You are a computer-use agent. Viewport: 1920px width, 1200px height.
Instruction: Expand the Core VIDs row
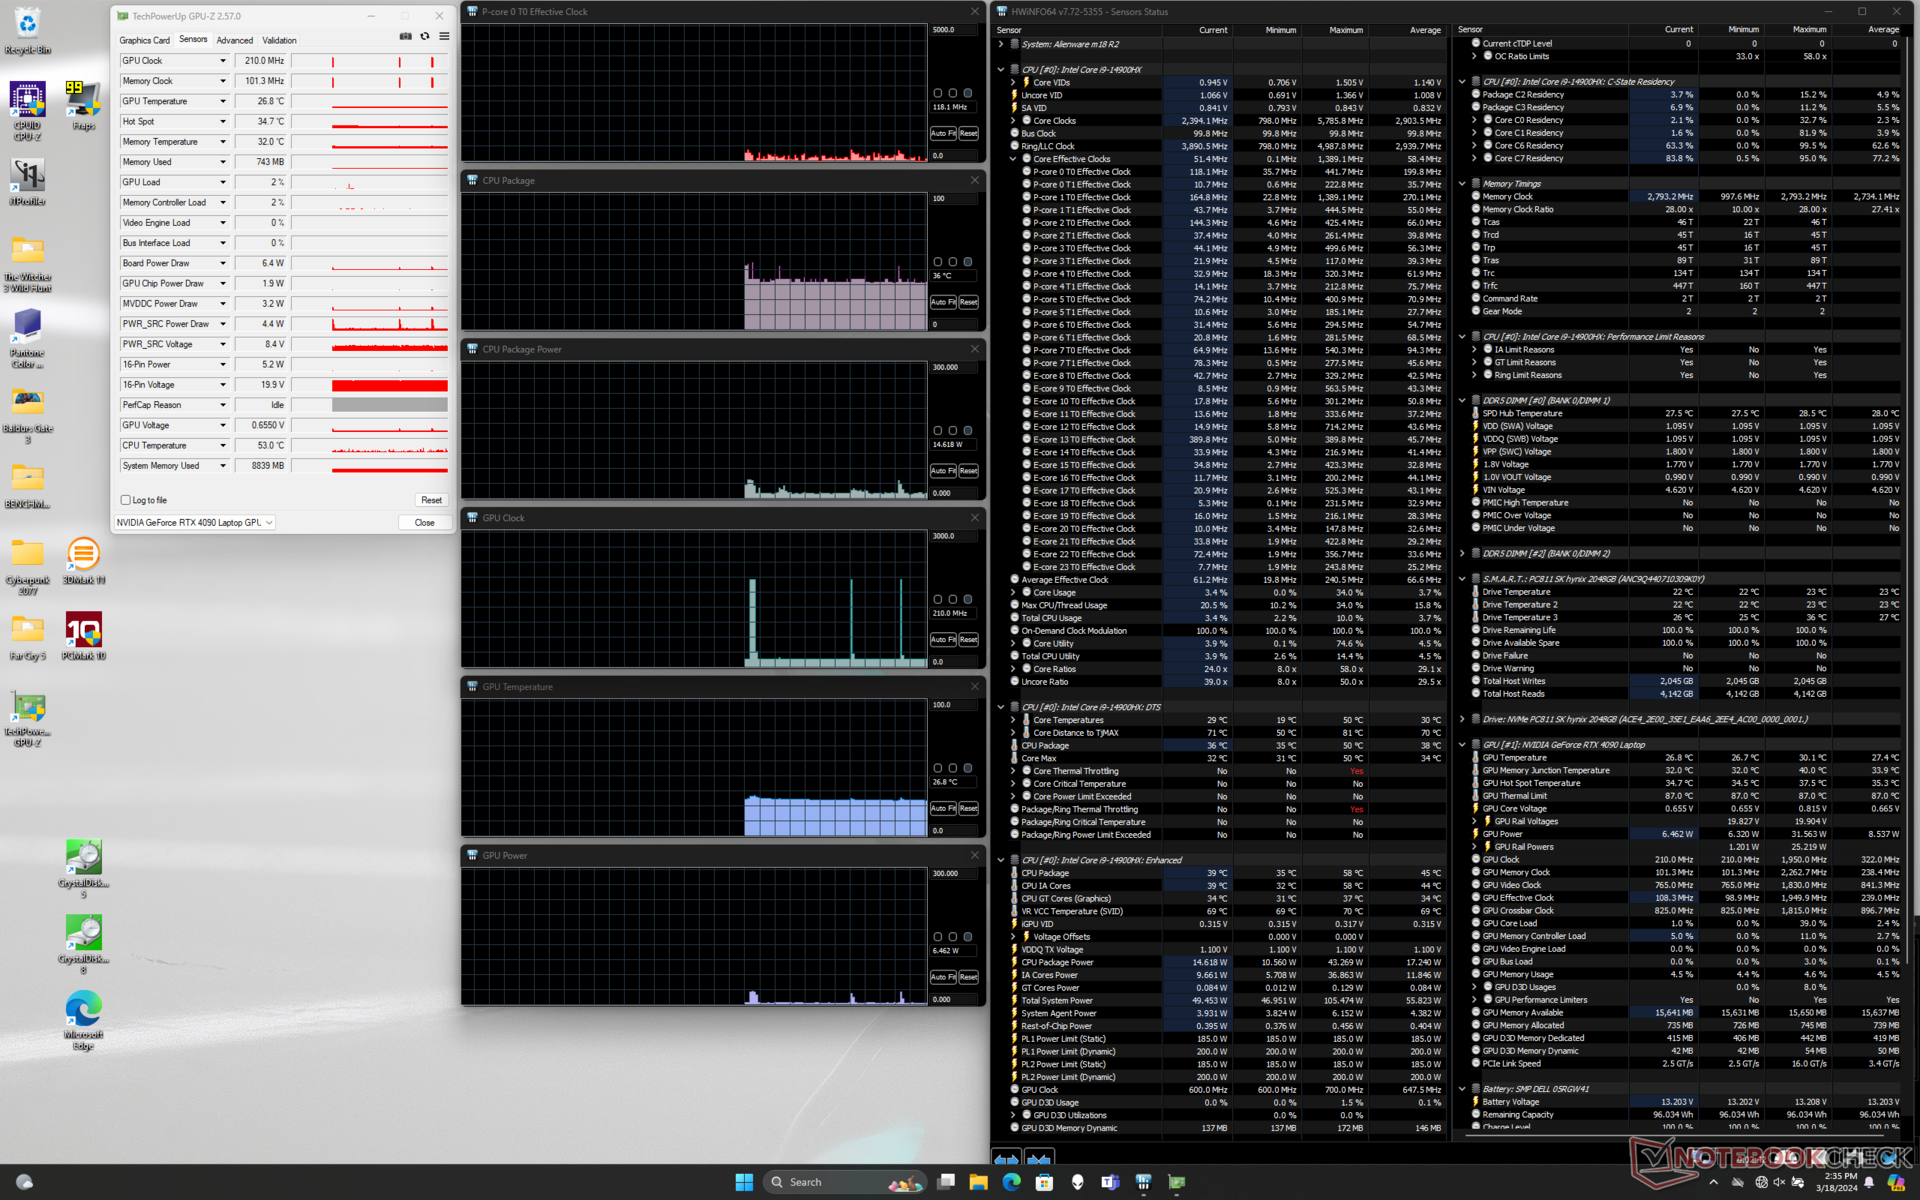tap(1013, 83)
